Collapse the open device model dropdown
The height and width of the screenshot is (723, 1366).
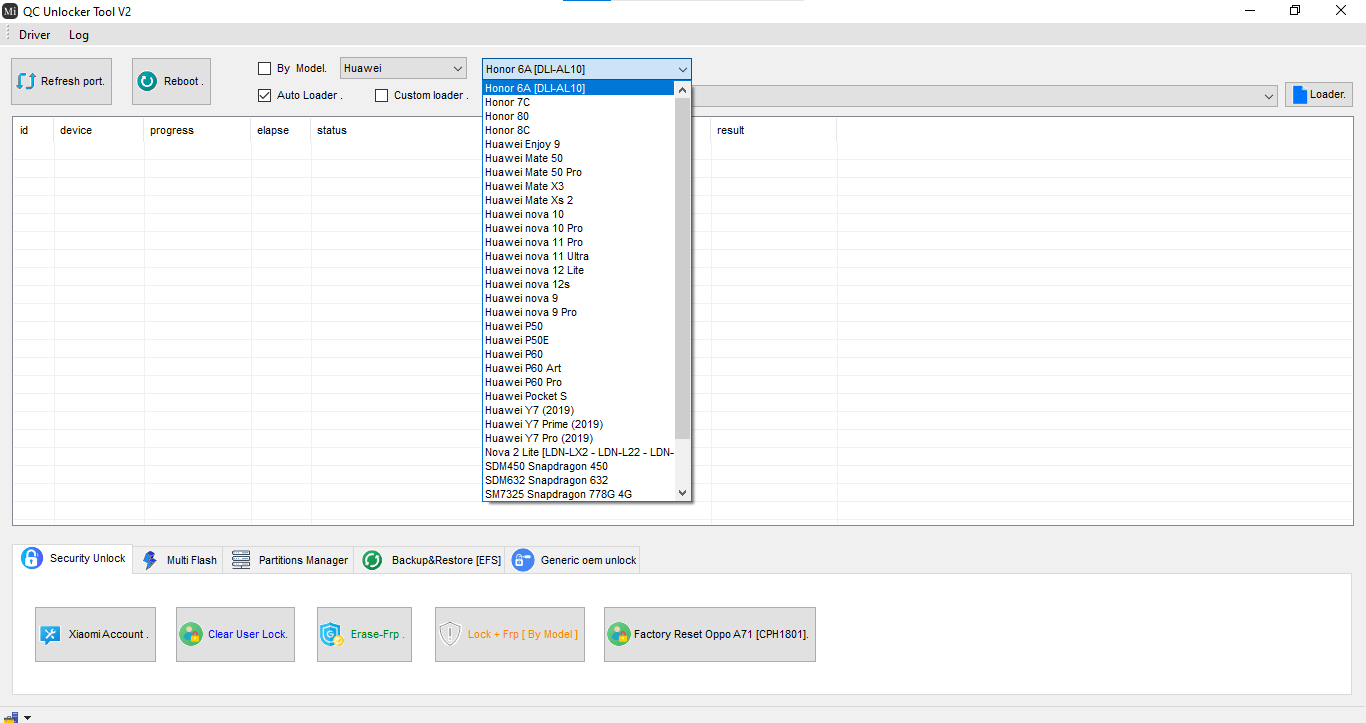[683, 68]
